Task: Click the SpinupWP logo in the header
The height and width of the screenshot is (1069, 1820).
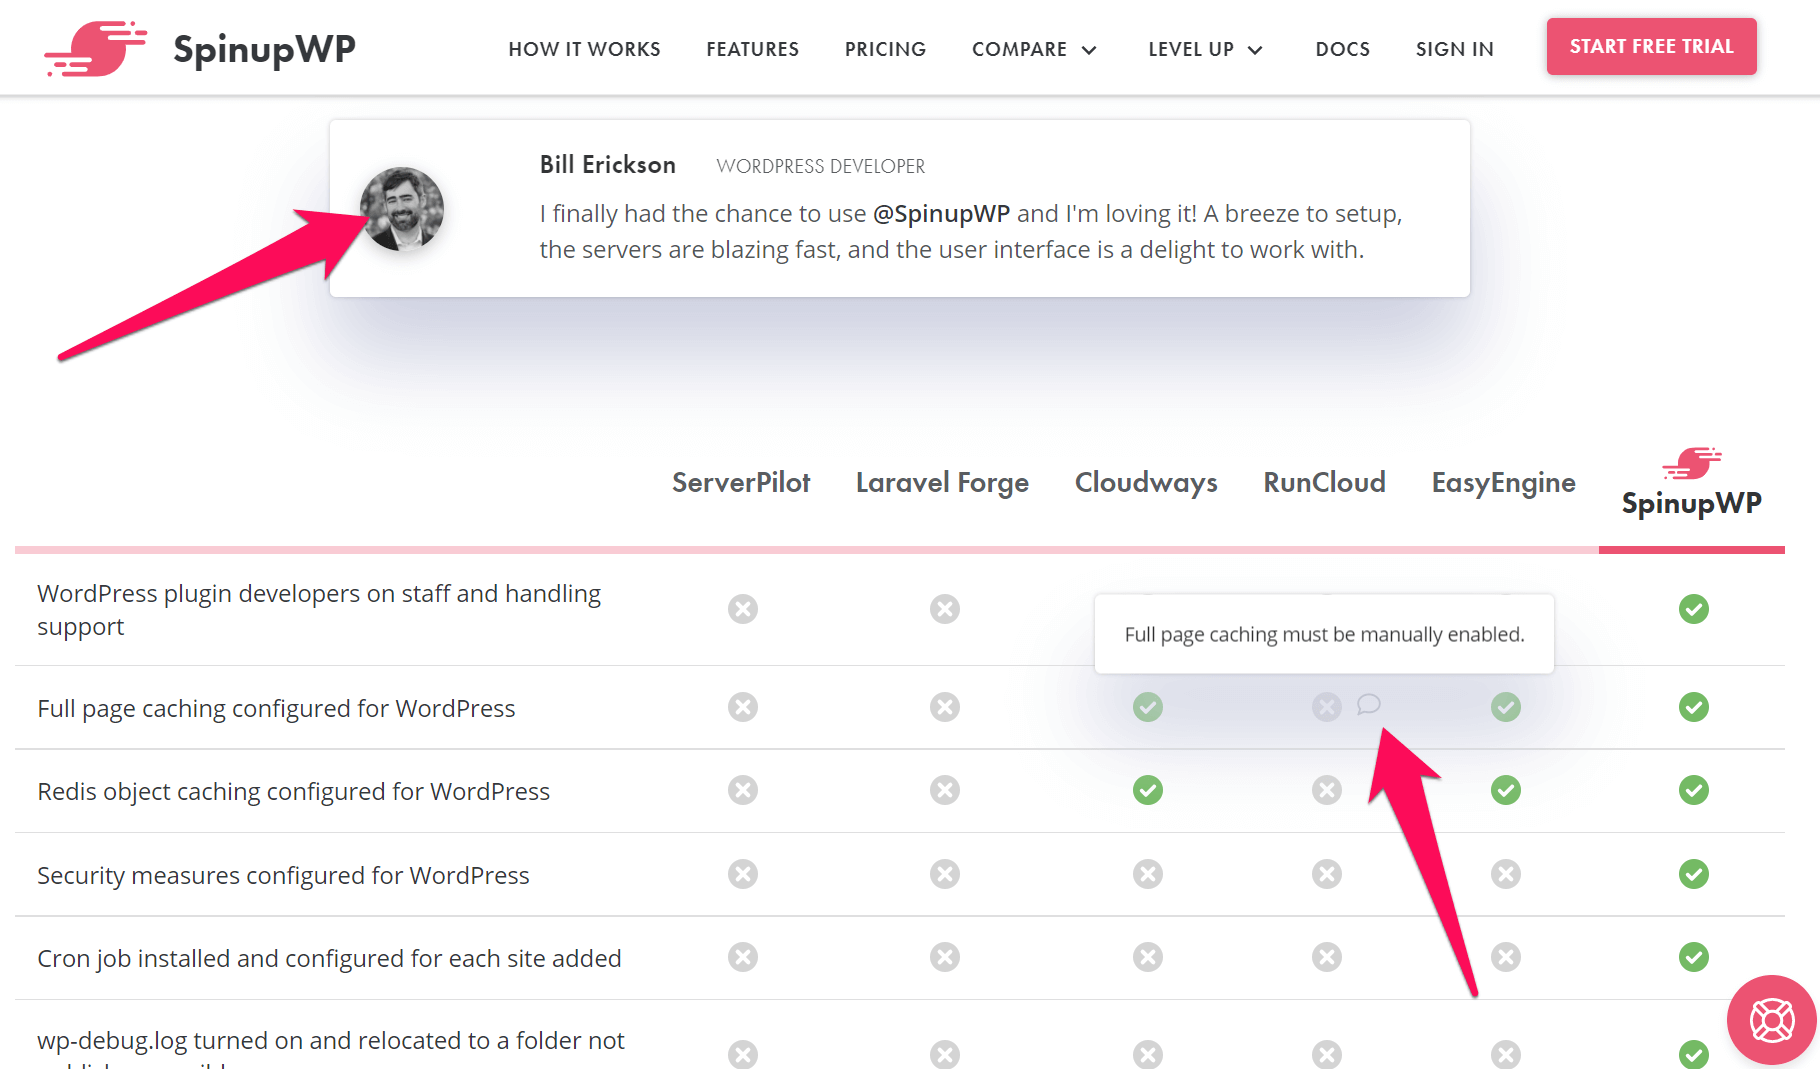Action: (200, 48)
